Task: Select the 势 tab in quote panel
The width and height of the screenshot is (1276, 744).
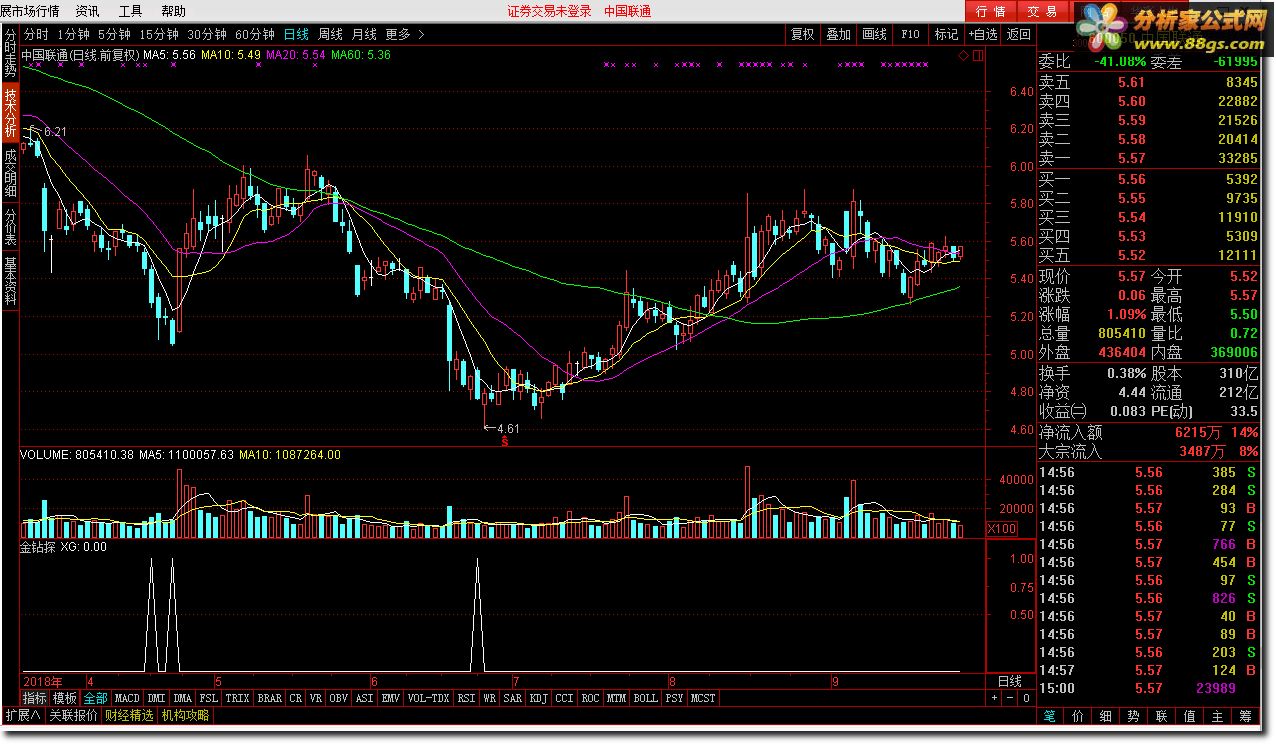Action: click(1133, 716)
